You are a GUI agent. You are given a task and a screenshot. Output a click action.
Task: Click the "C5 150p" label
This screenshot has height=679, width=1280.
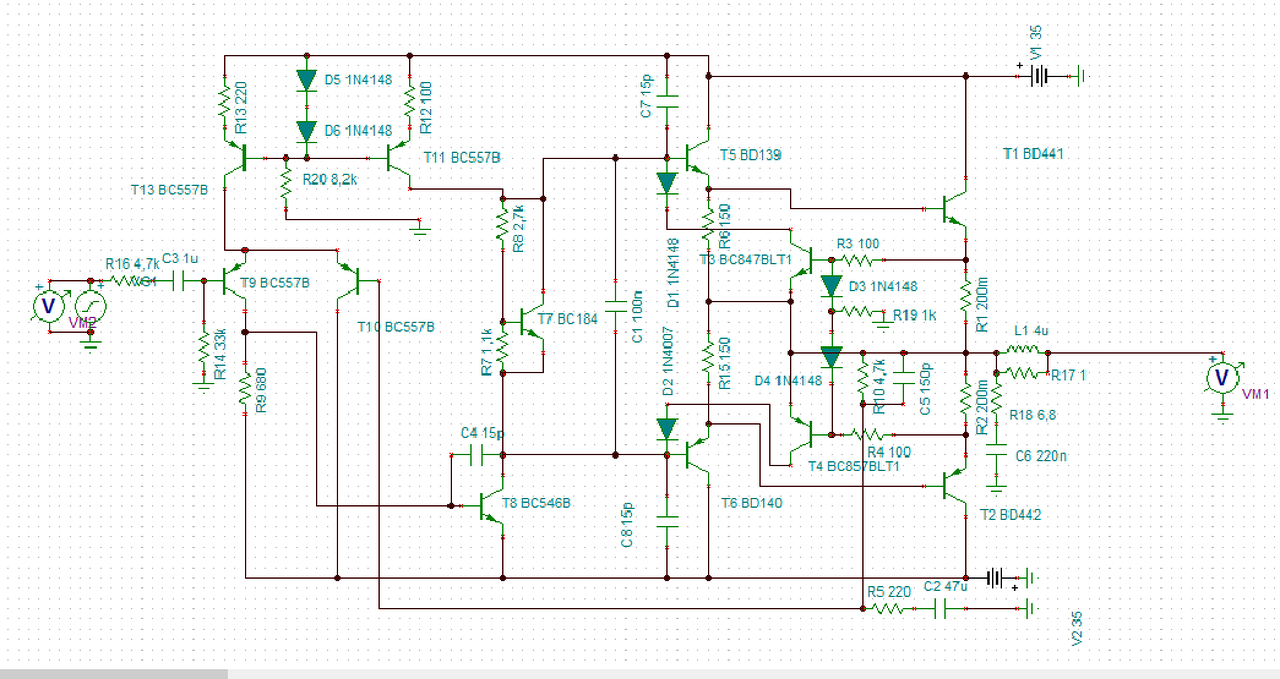pyautogui.click(x=925, y=389)
